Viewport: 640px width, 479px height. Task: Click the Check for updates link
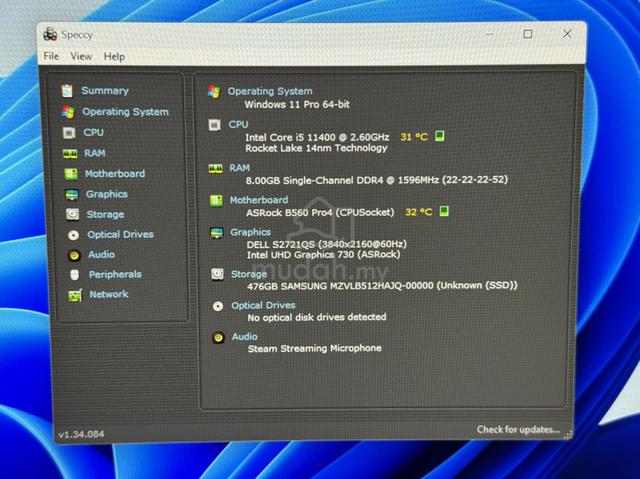point(518,429)
